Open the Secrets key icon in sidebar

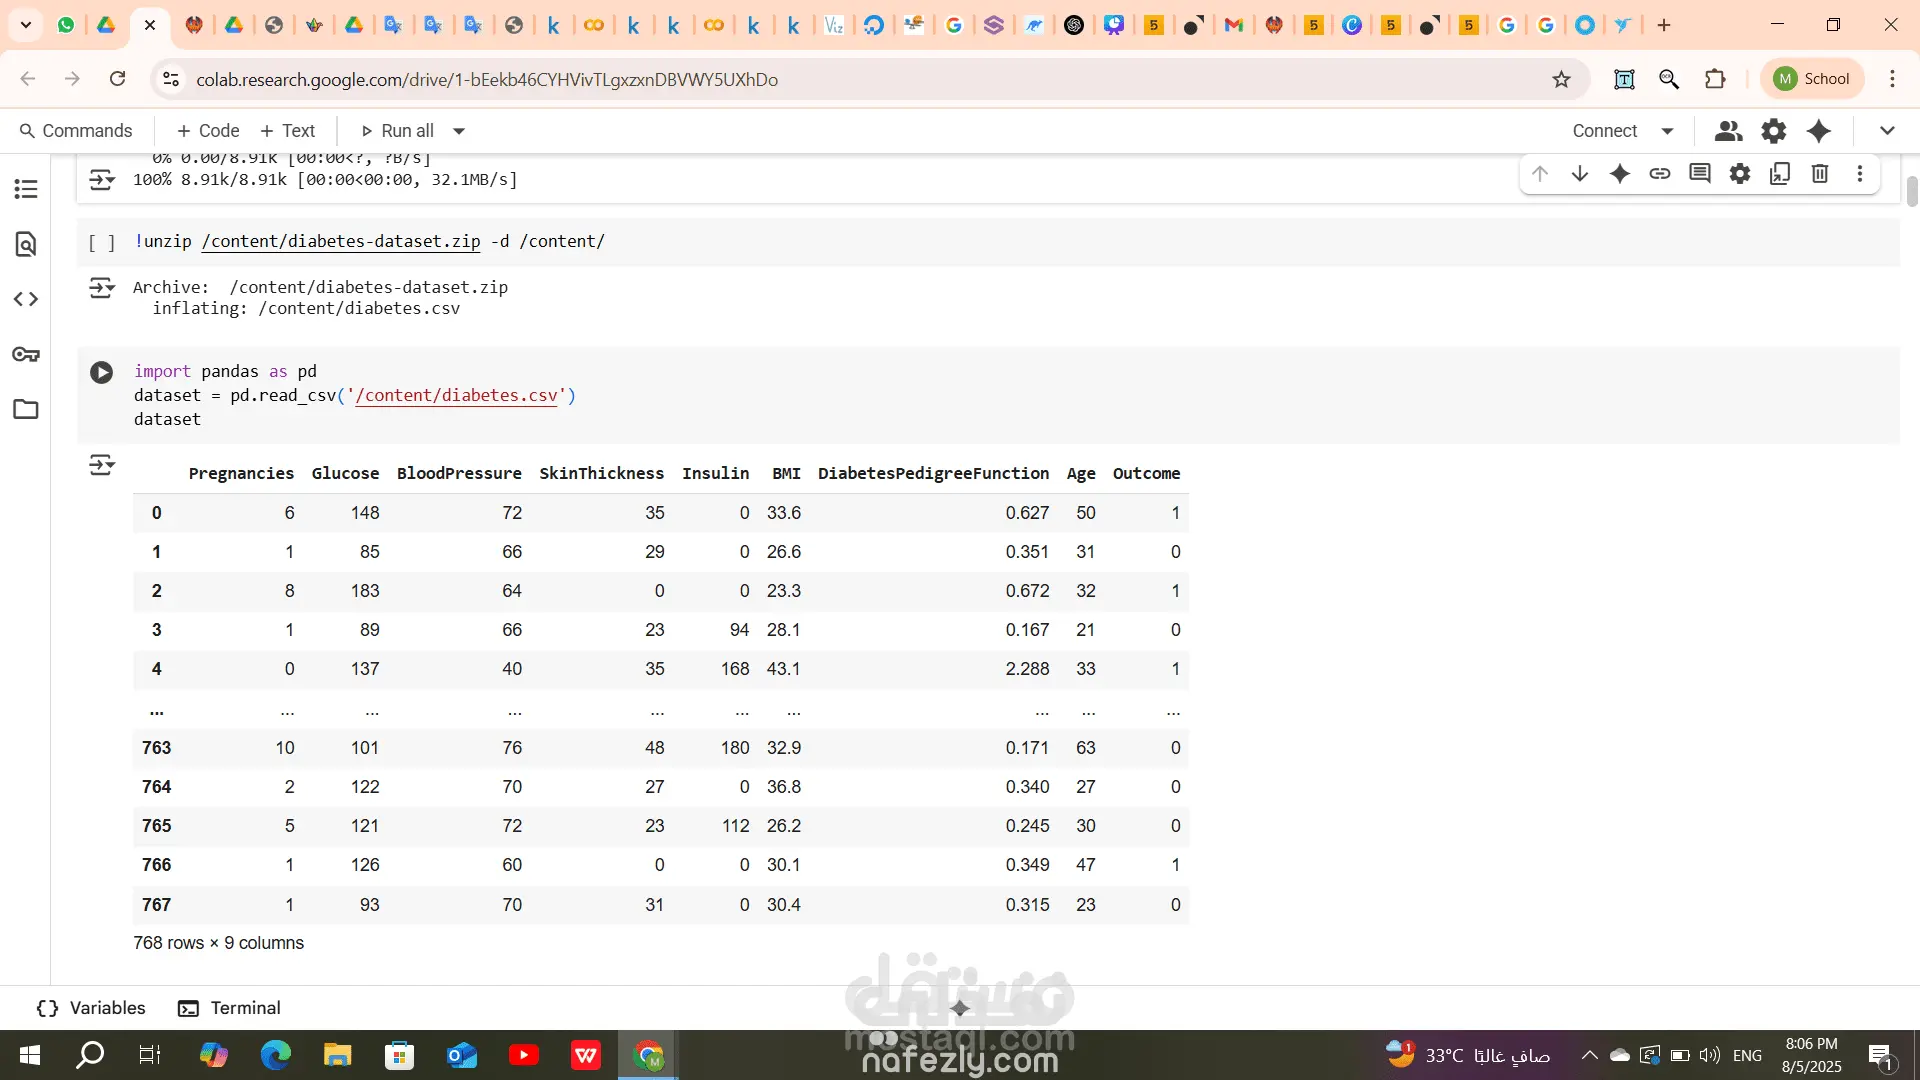coord(26,354)
